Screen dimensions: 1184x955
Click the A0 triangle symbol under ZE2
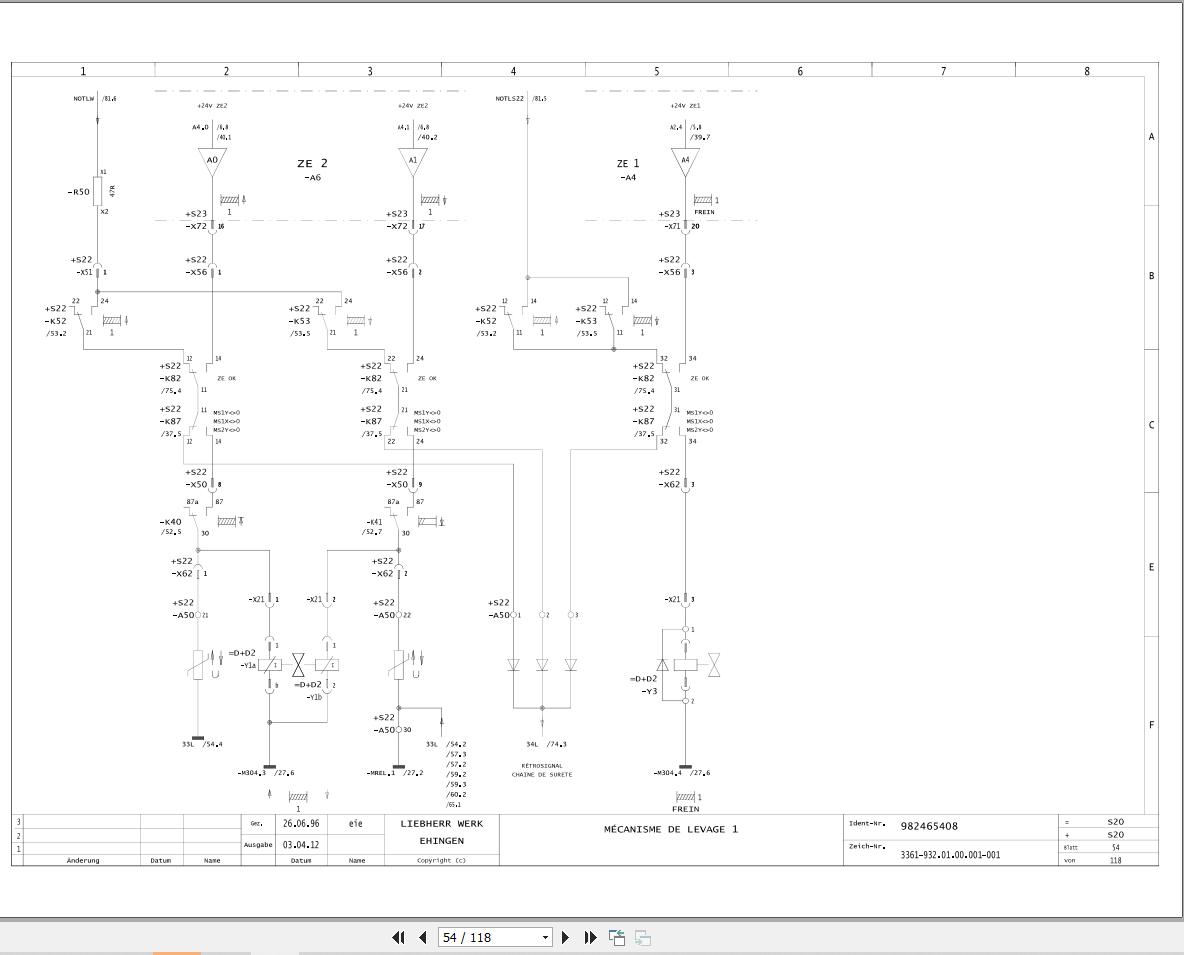(x=212, y=160)
